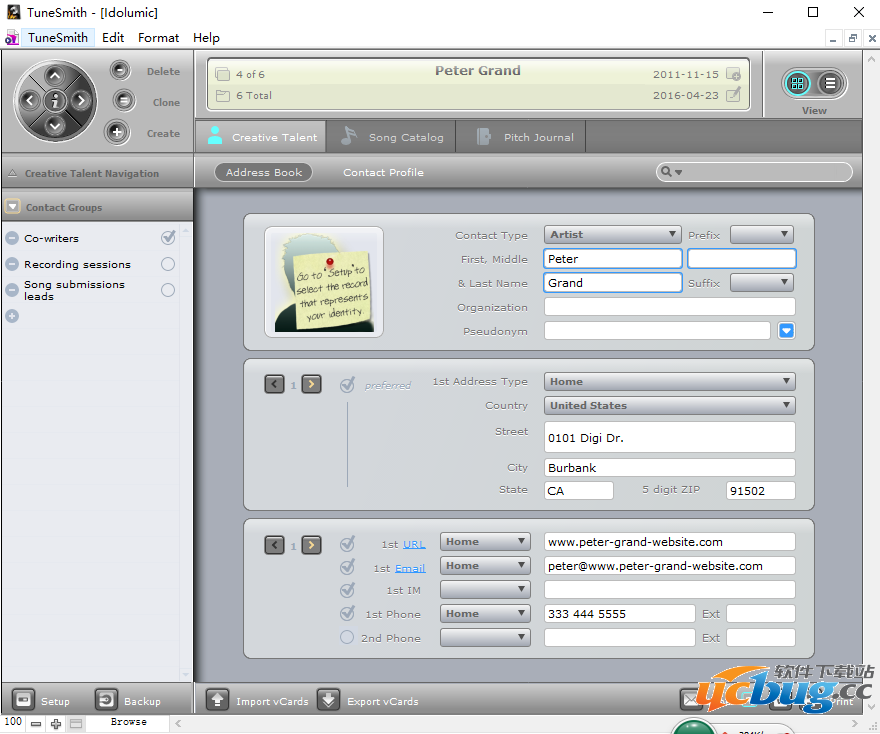Click the contact photo thumbnail
880x734 pixels.
tap(324, 281)
